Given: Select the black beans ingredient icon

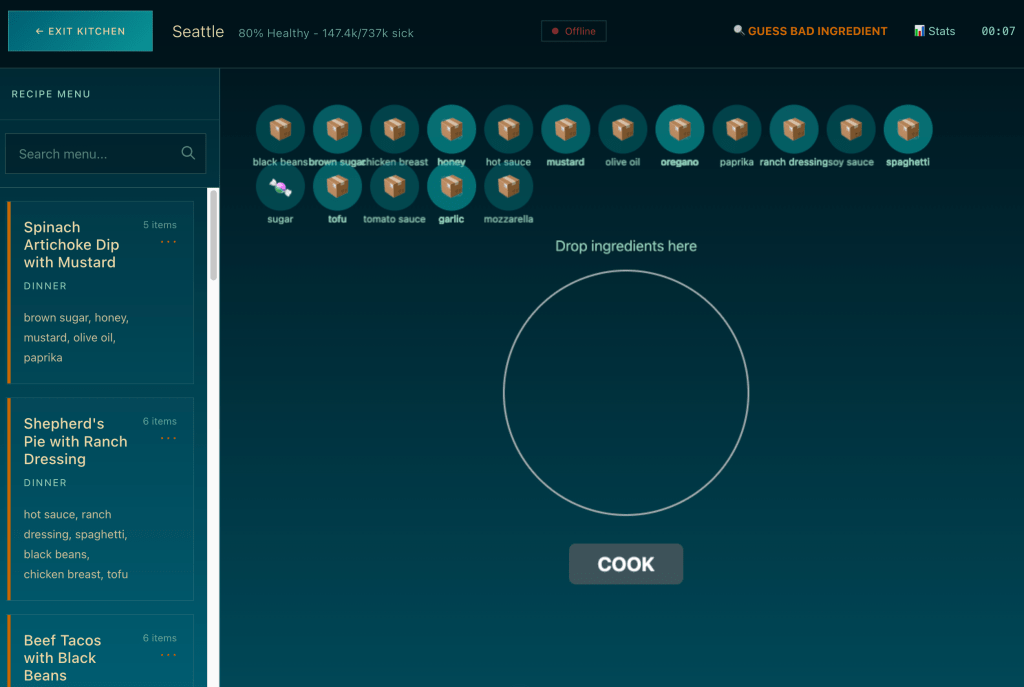Looking at the screenshot, I should 280,130.
